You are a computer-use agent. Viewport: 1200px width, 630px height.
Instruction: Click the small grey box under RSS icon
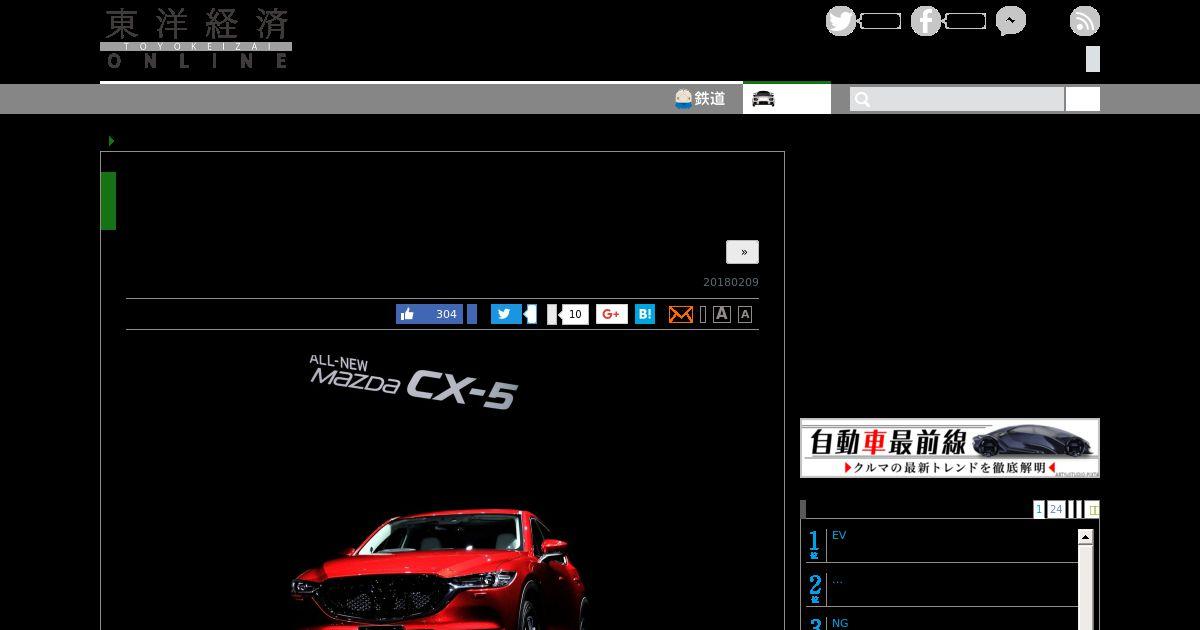pyautogui.click(x=1093, y=59)
